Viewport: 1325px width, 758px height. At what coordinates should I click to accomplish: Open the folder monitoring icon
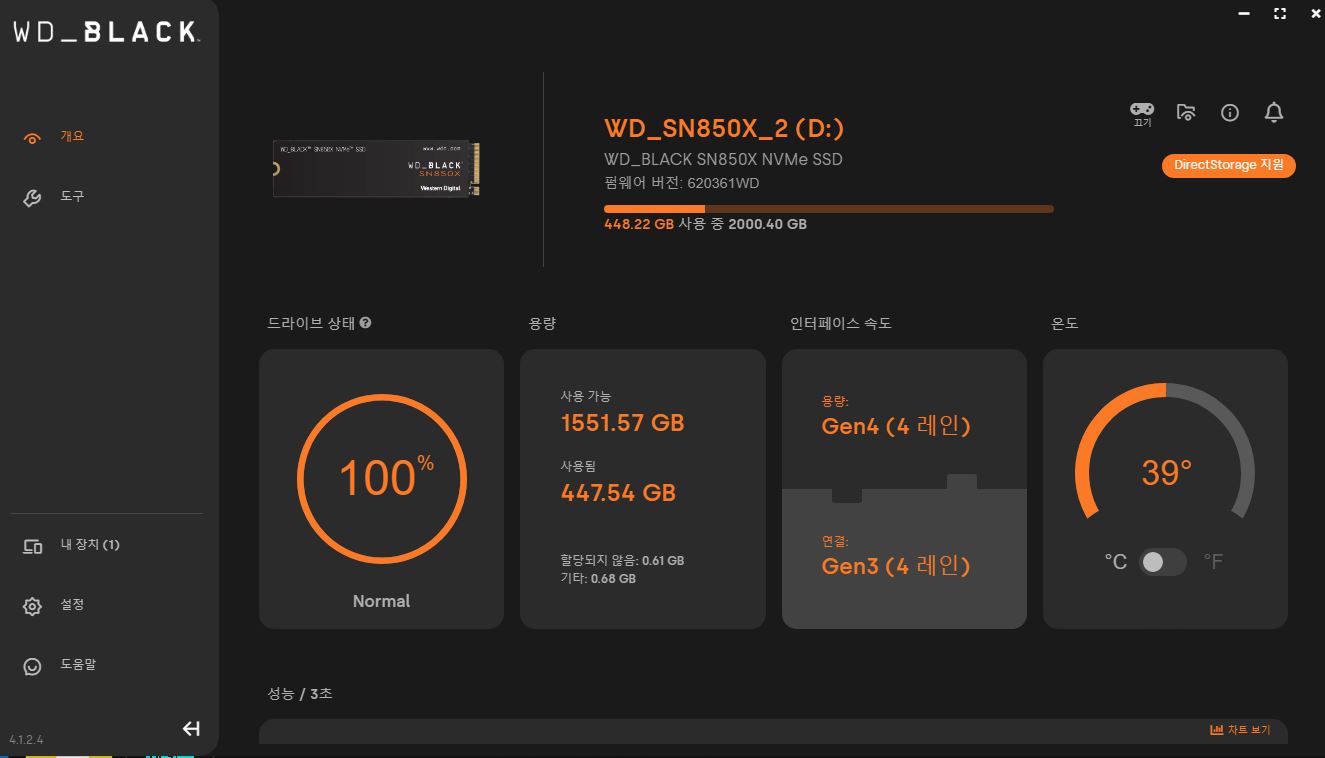tap(1186, 112)
